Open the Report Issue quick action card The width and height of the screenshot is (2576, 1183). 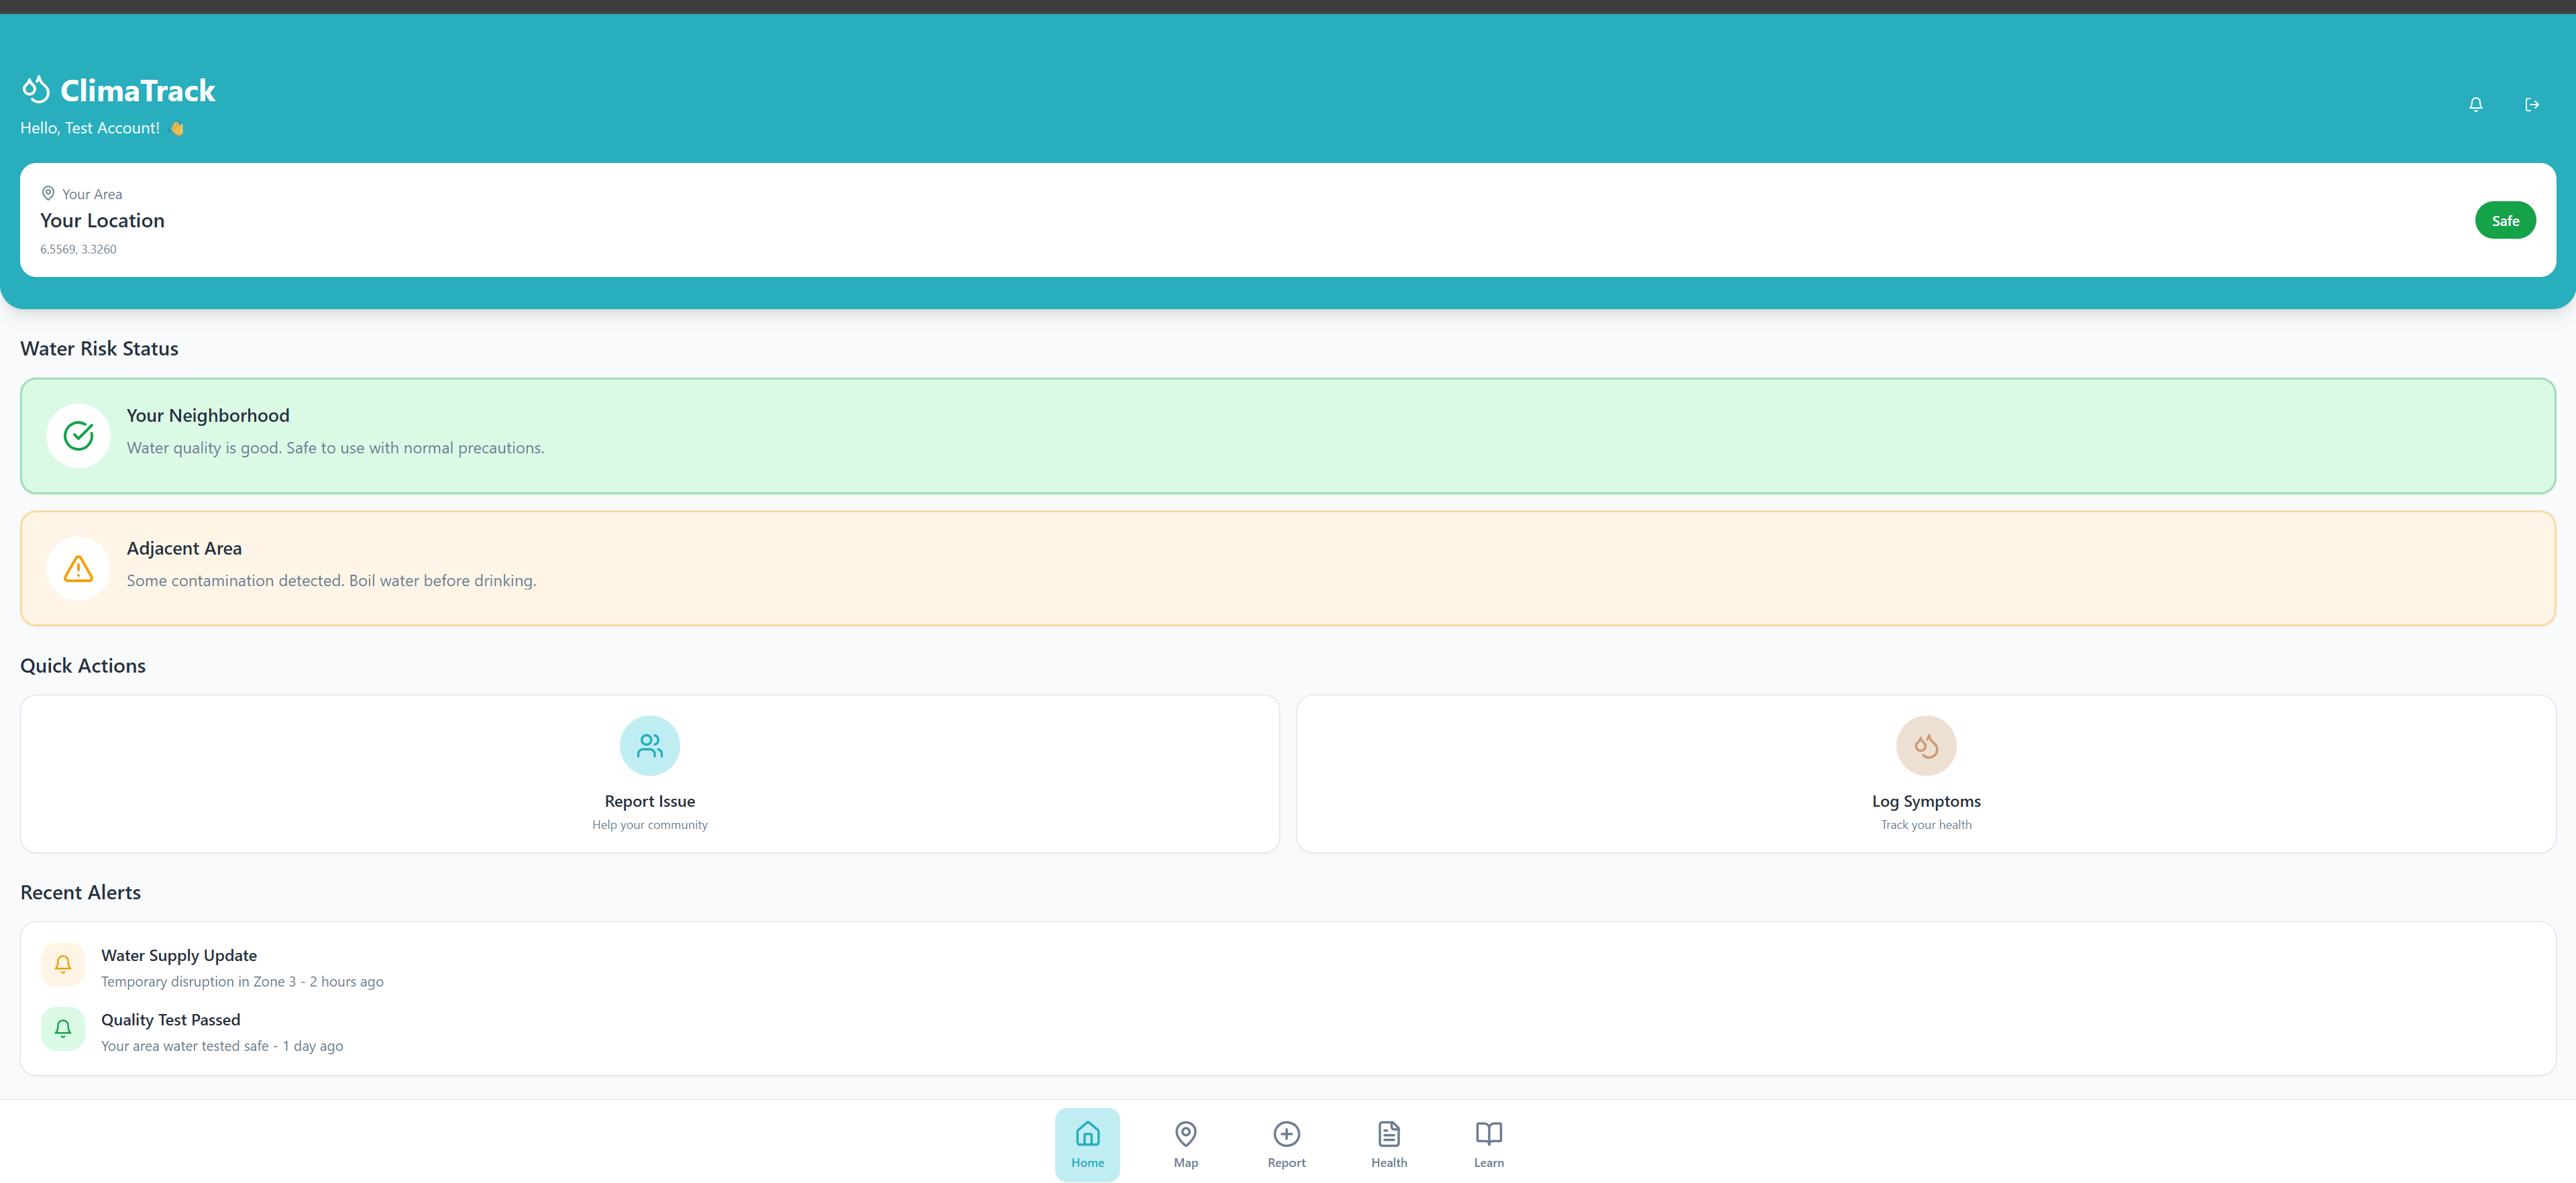coord(649,801)
